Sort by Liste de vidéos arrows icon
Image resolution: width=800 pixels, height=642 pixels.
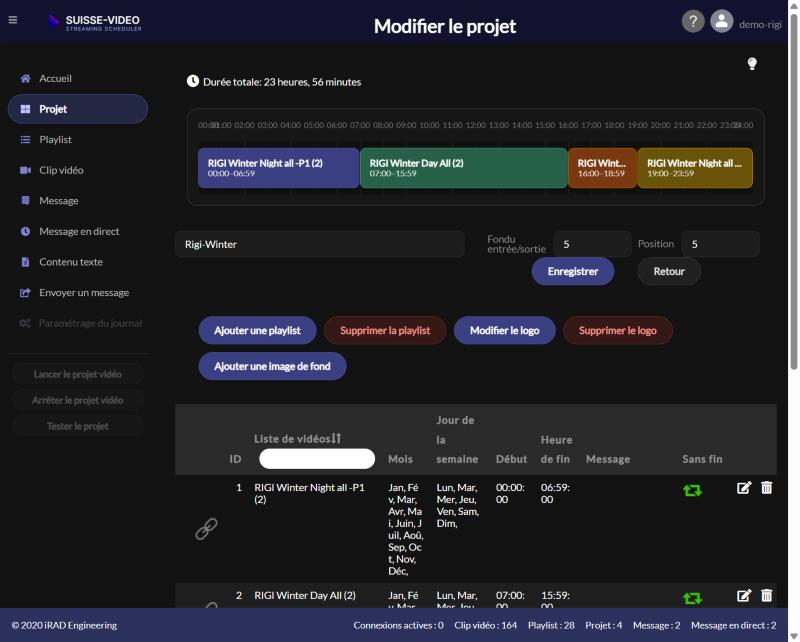(x=336, y=438)
